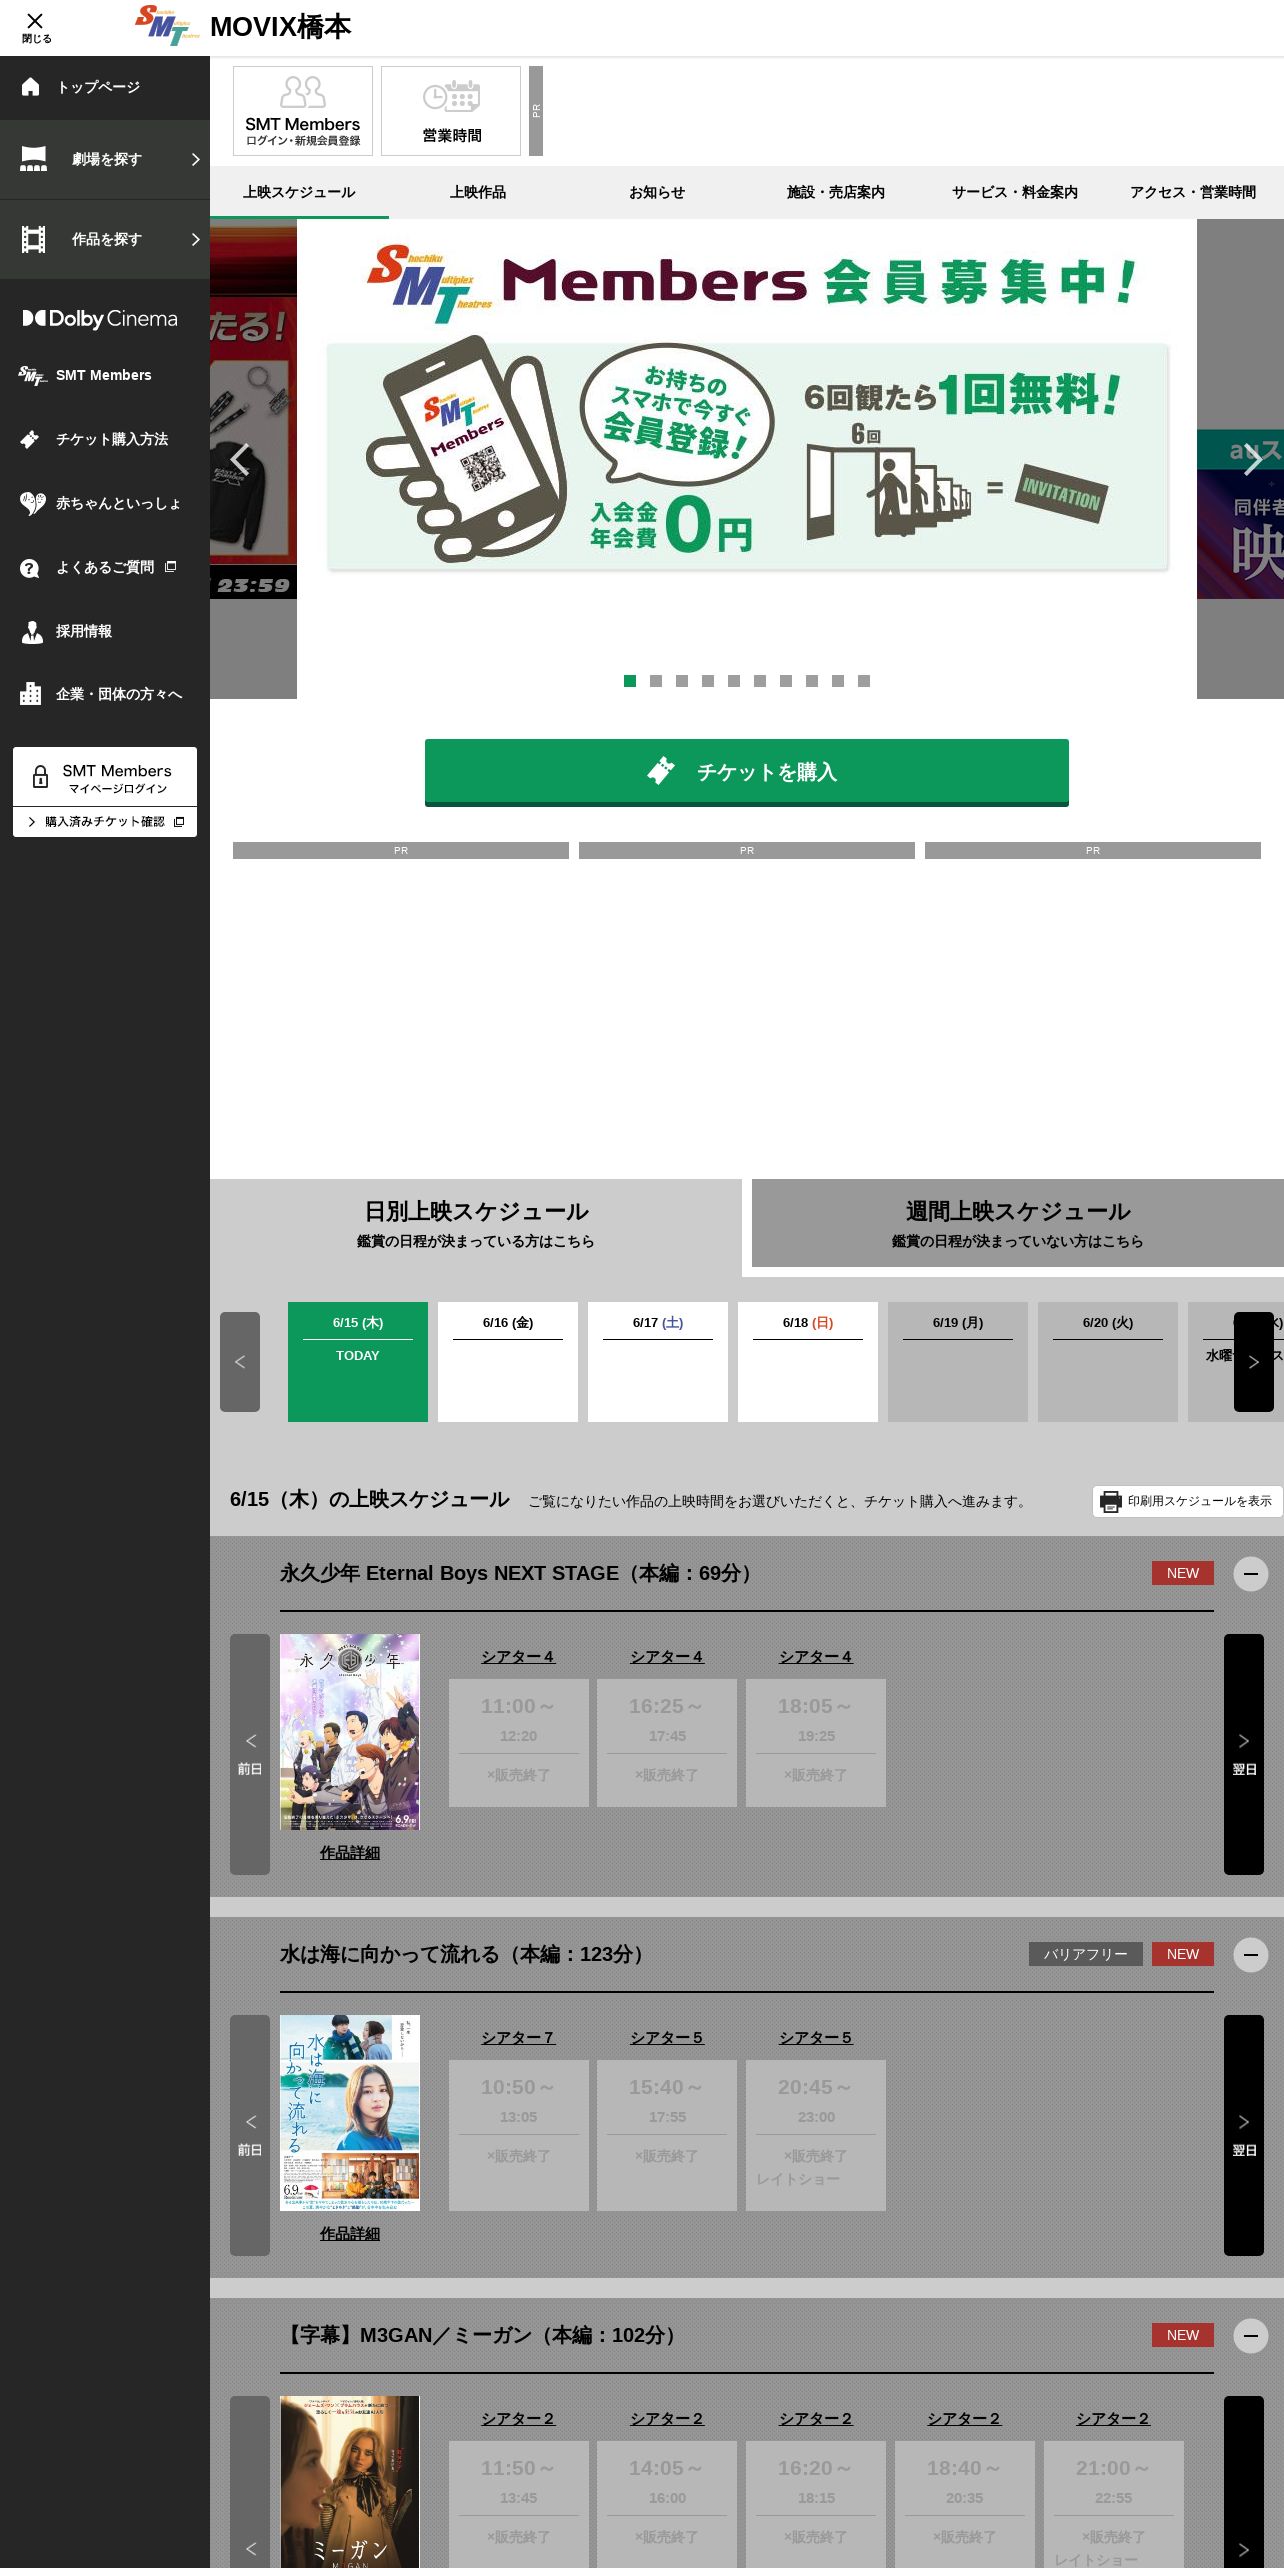This screenshot has height=2568, width=1284.
Task: Open 作品詳細 under 永久少年 poster
Action: tap(350, 1853)
